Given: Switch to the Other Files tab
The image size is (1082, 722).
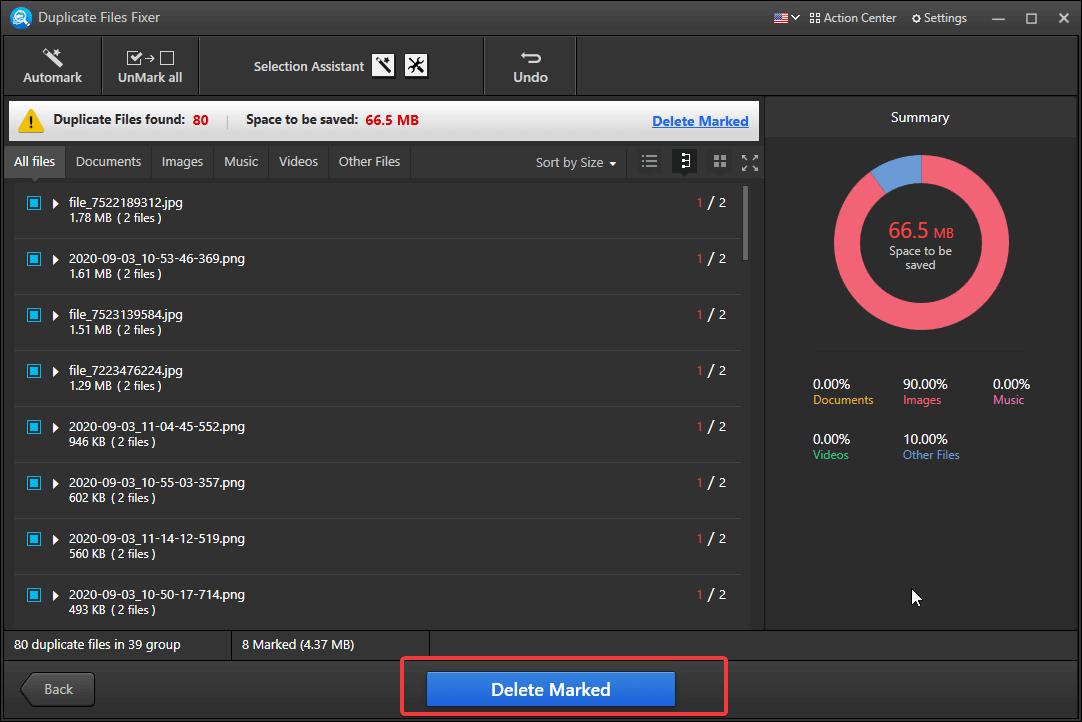Looking at the screenshot, I should (369, 162).
